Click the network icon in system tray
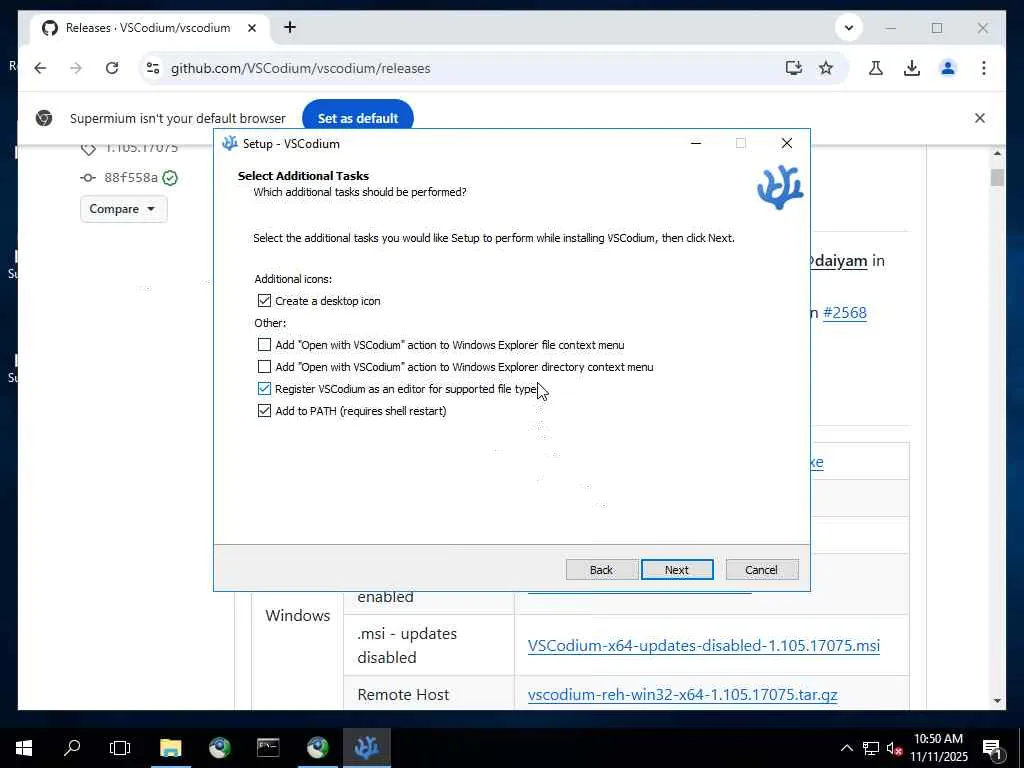Screen dimensions: 1024x768 coord(871,748)
